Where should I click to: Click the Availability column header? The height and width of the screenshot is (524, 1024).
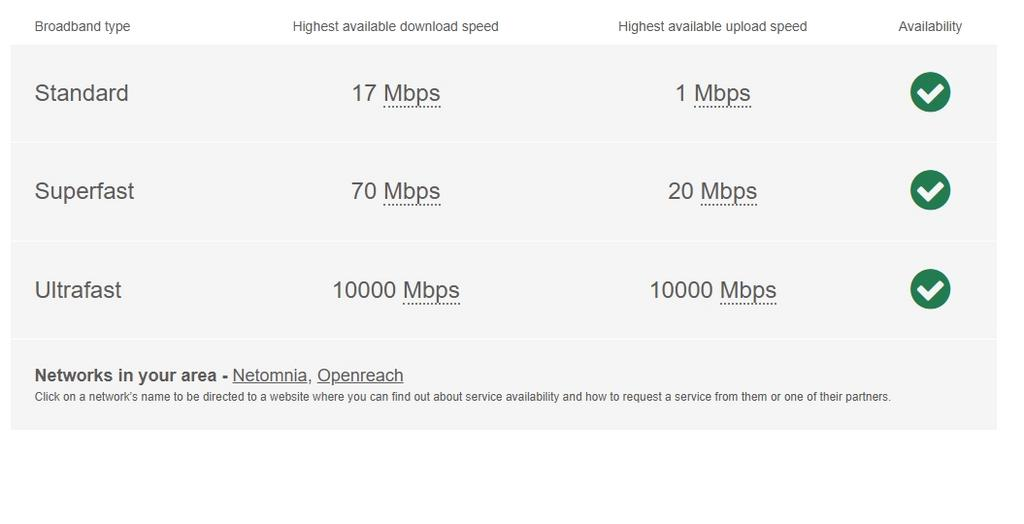click(x=930, y=27)
